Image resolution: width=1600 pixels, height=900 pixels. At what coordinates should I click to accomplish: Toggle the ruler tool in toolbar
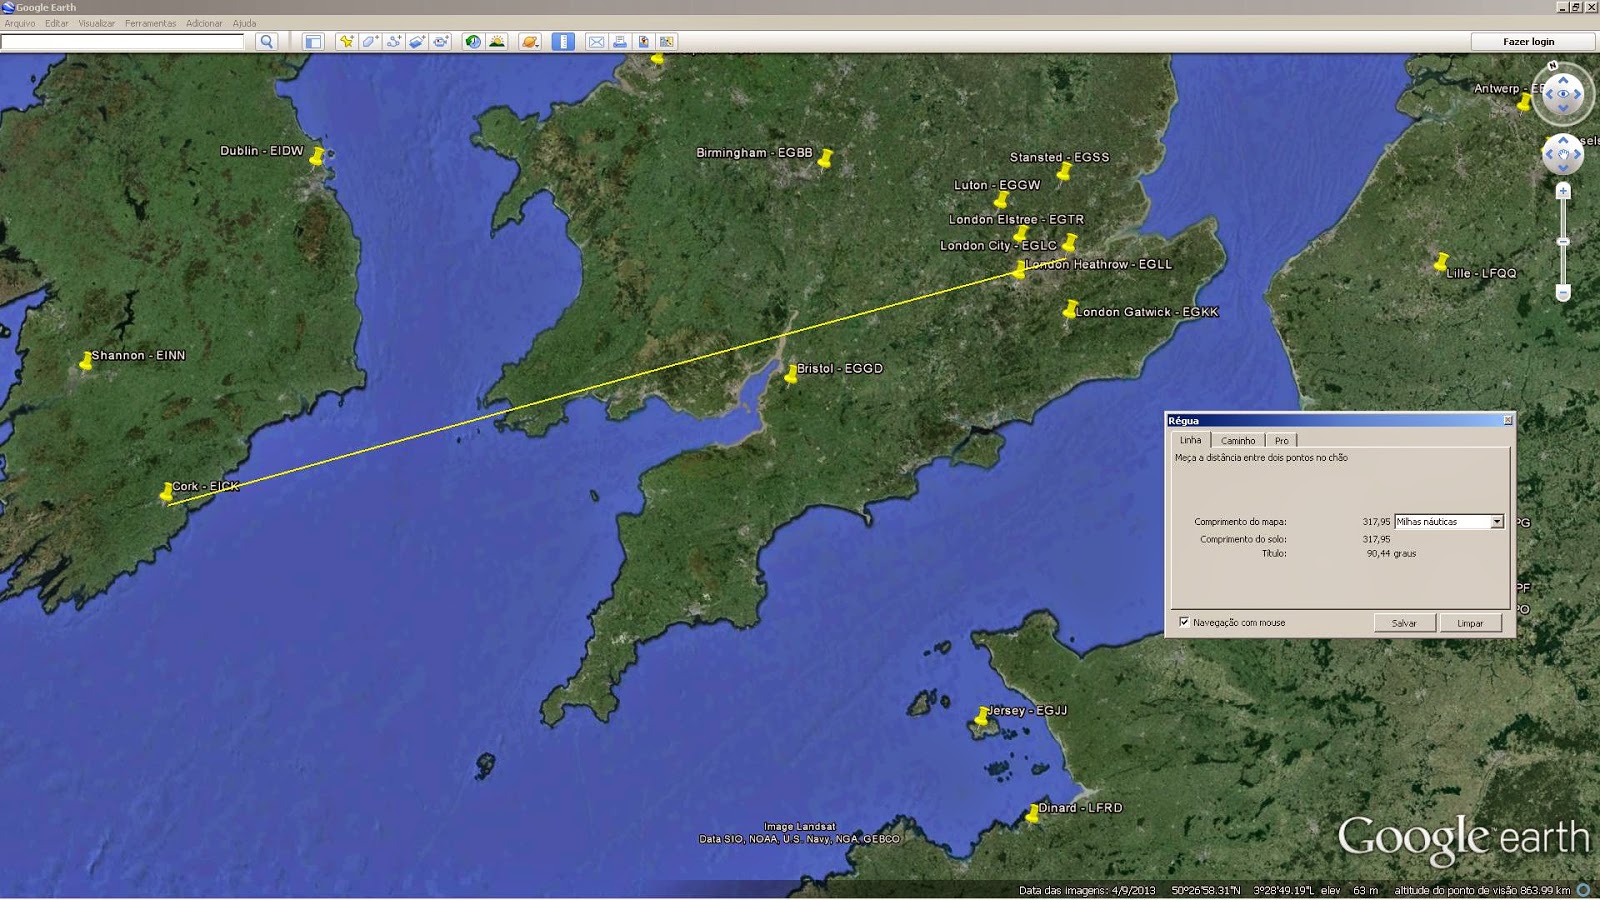(x=563, y=41)
